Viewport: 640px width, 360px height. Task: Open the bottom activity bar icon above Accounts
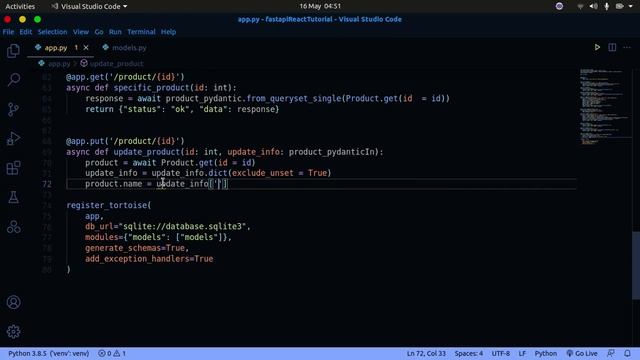(13, 227)
